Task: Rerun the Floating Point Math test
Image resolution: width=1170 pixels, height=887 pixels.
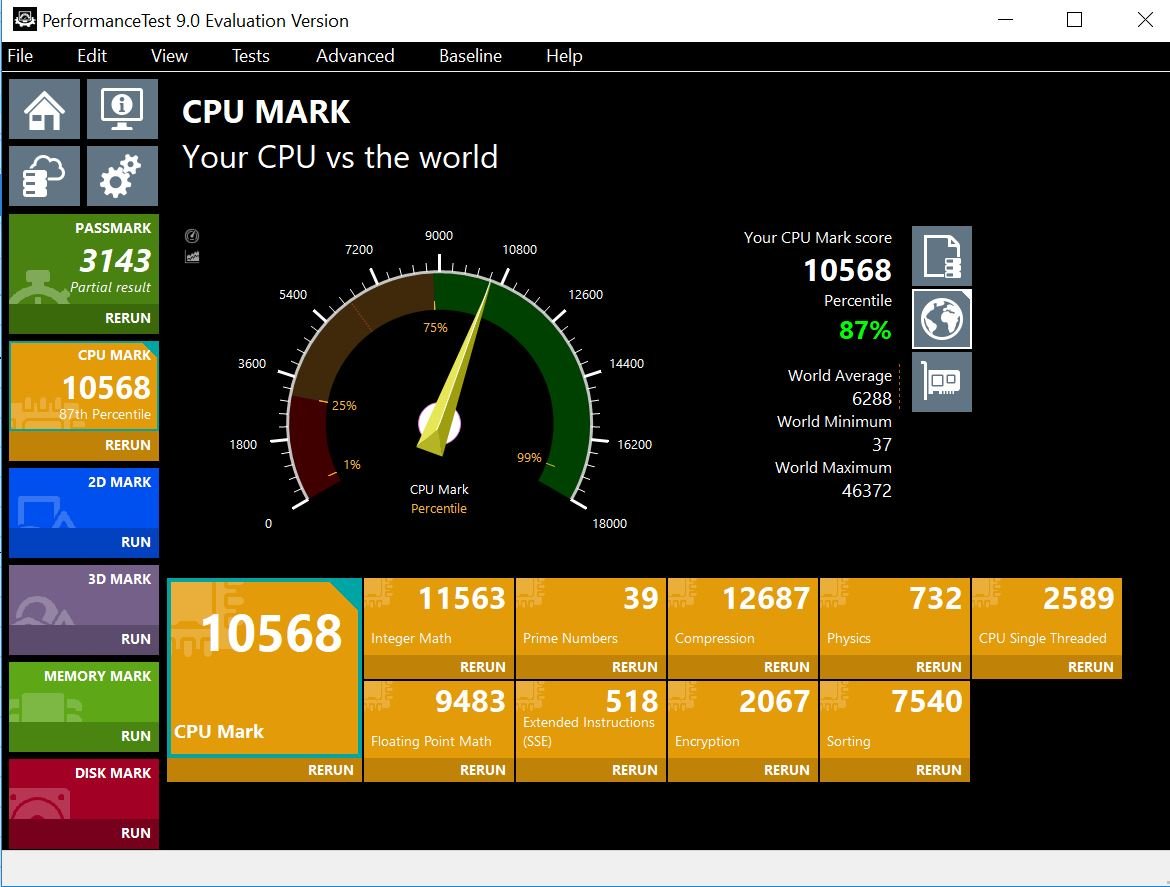Action: click(439, 770)
